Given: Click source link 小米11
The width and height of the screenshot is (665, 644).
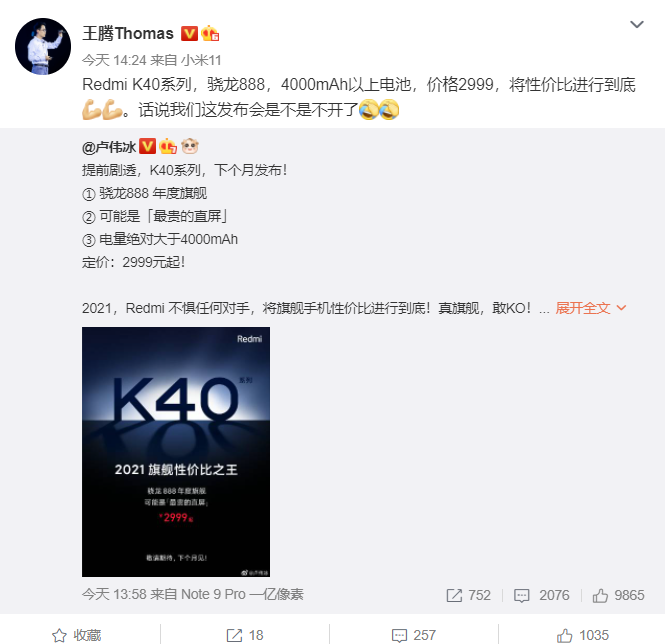Looking at the screenshot, I should click(201, 60).
